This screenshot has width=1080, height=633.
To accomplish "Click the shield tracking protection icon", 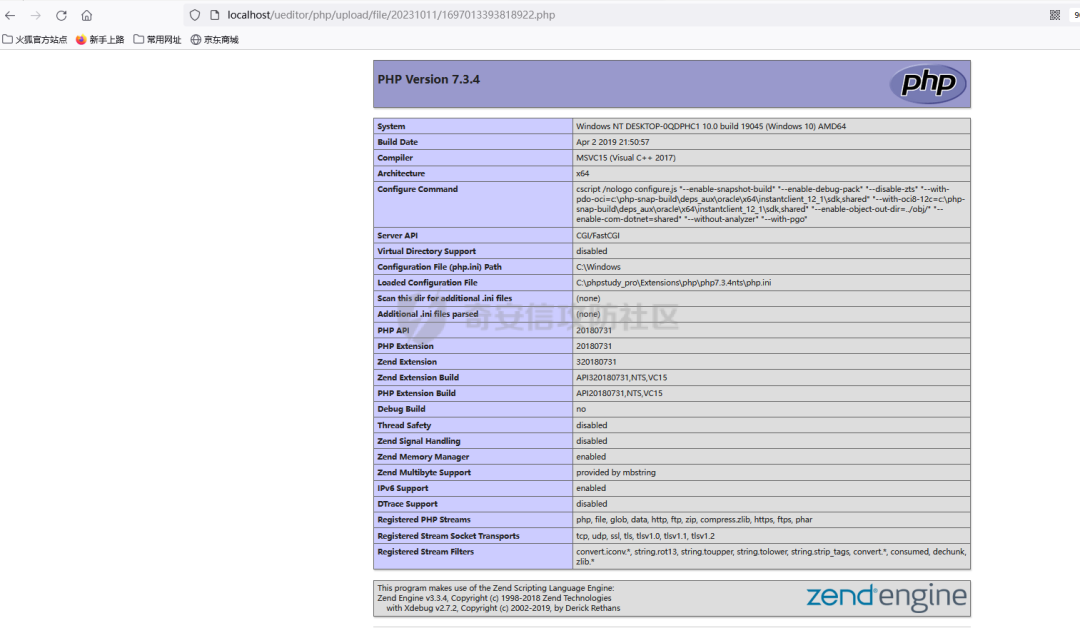I will click(195, 15).
